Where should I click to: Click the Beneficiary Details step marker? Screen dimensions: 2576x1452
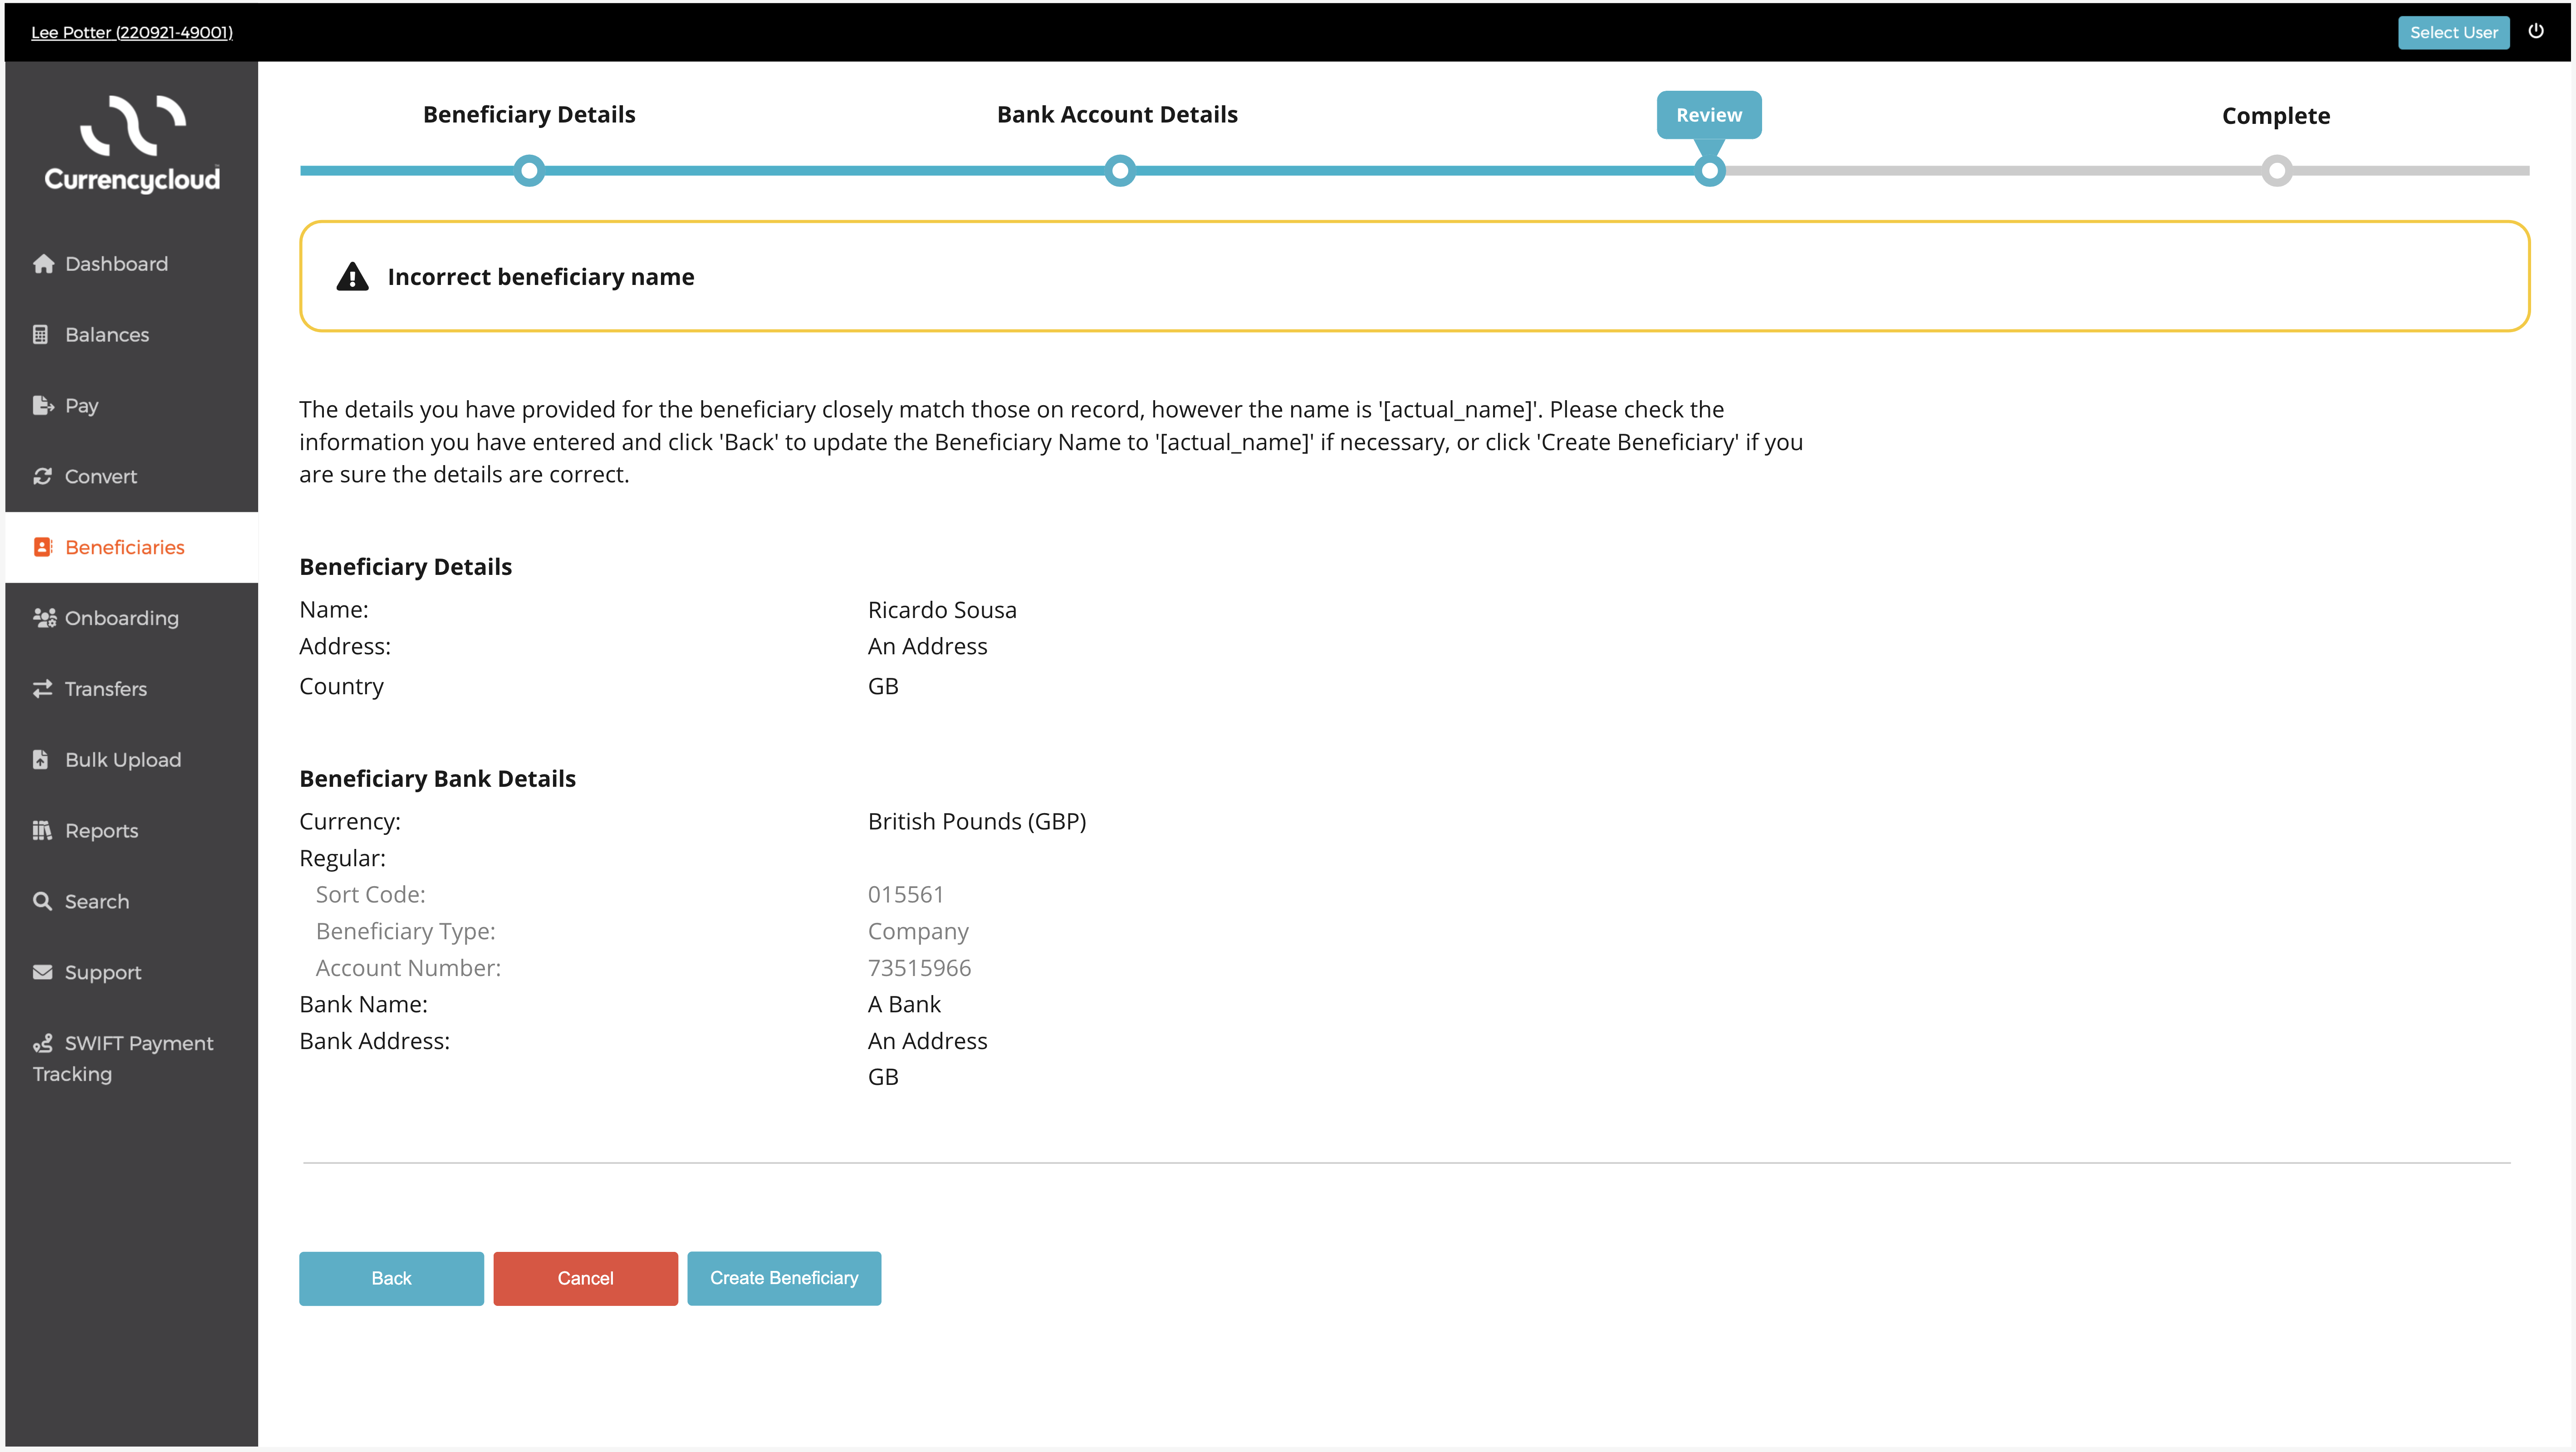529,171
